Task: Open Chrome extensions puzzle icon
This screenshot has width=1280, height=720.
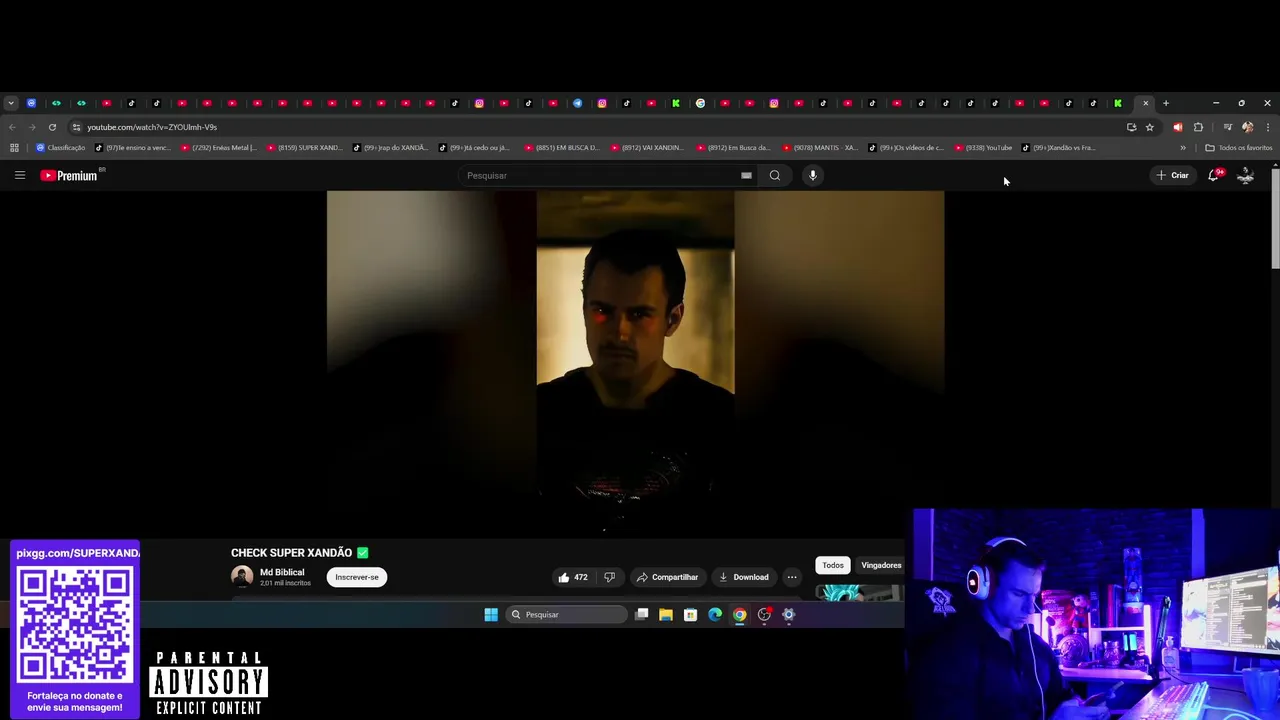Action: tap(1198, 127)
